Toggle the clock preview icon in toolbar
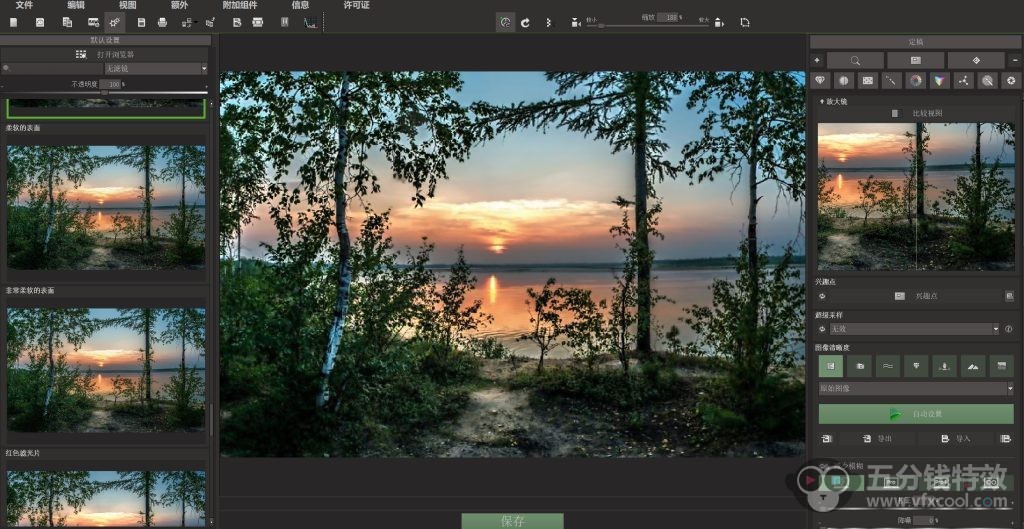Image resolution: width=1024 pixels, height=529 pixels. click(505, 22)
